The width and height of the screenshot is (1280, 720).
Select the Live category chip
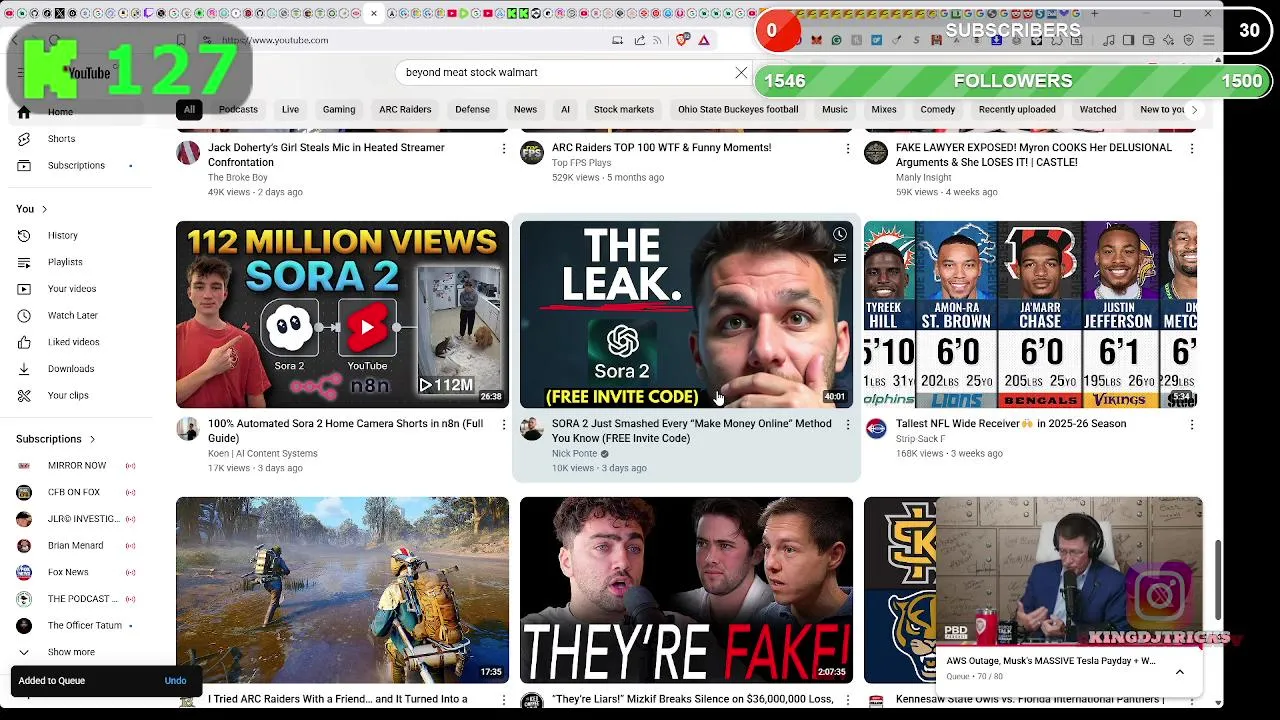(290, 110)
